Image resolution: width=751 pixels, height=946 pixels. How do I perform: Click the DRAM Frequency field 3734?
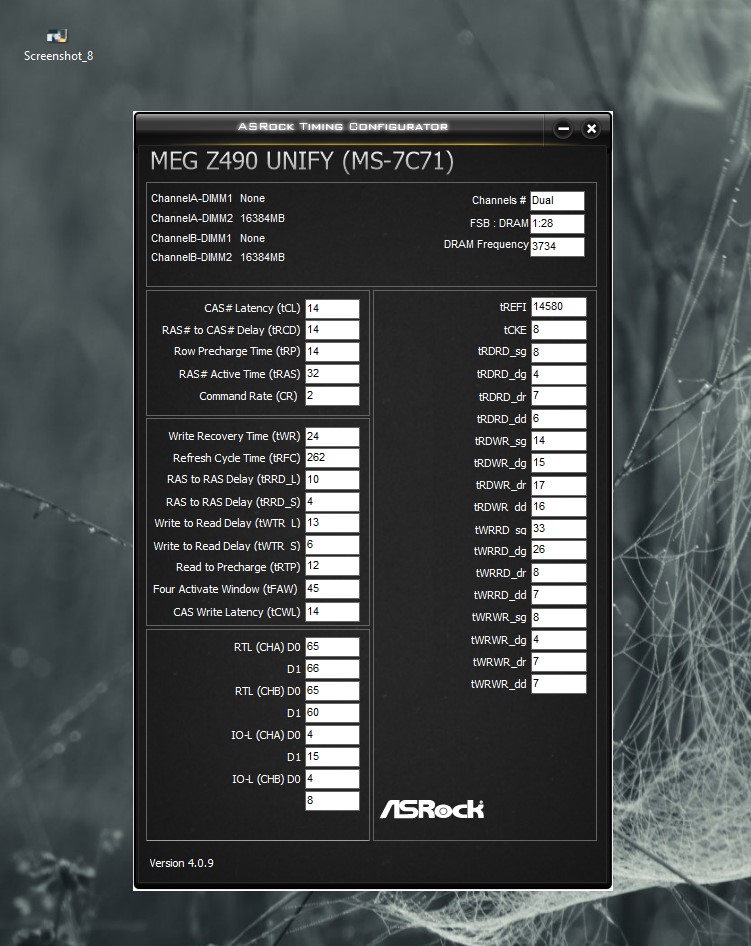click(x=557, y=246)
